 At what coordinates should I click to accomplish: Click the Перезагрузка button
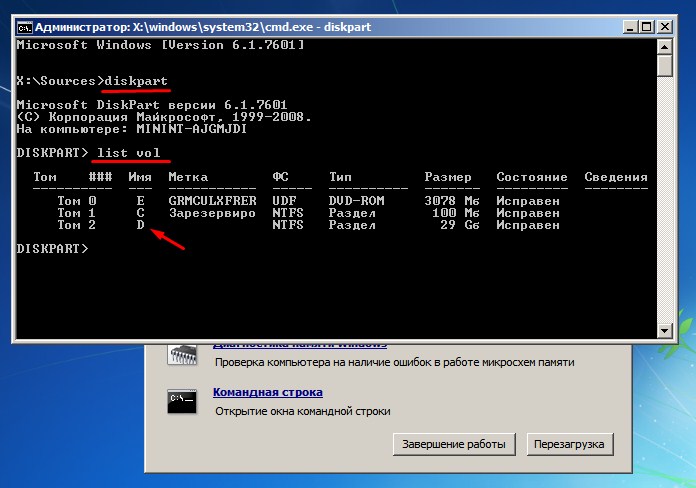tap(569, 444)
